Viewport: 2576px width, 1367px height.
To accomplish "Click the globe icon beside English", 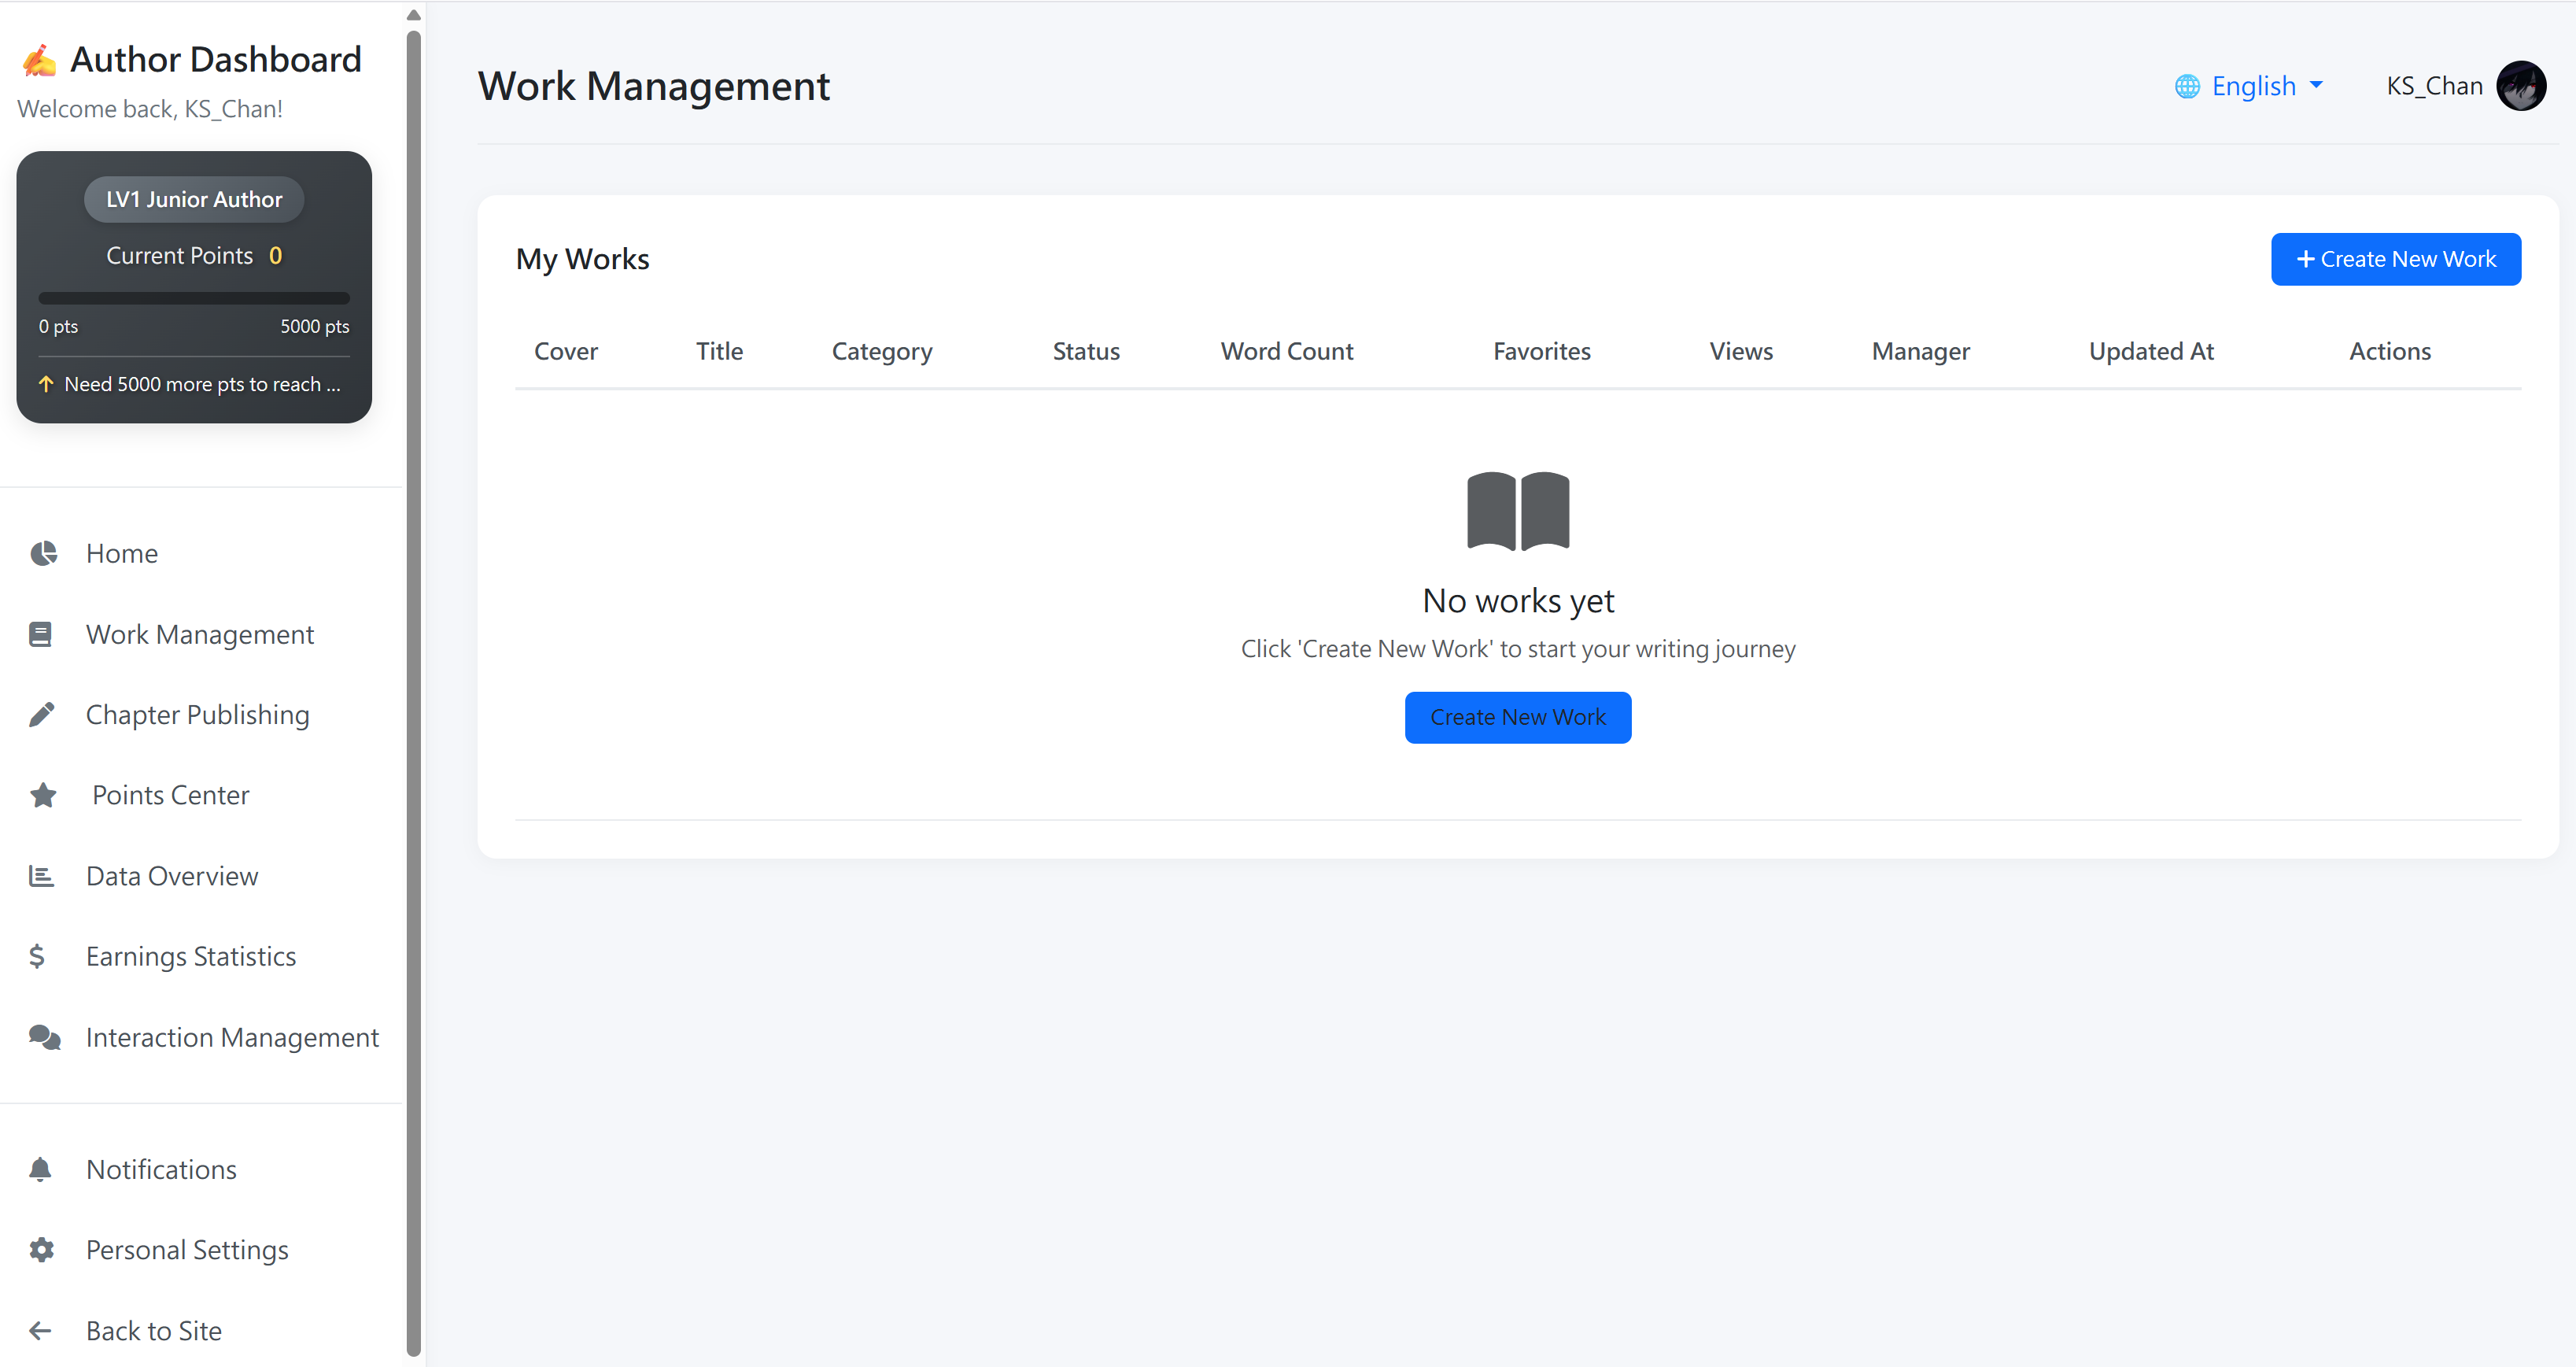I will pos(2187,86).
